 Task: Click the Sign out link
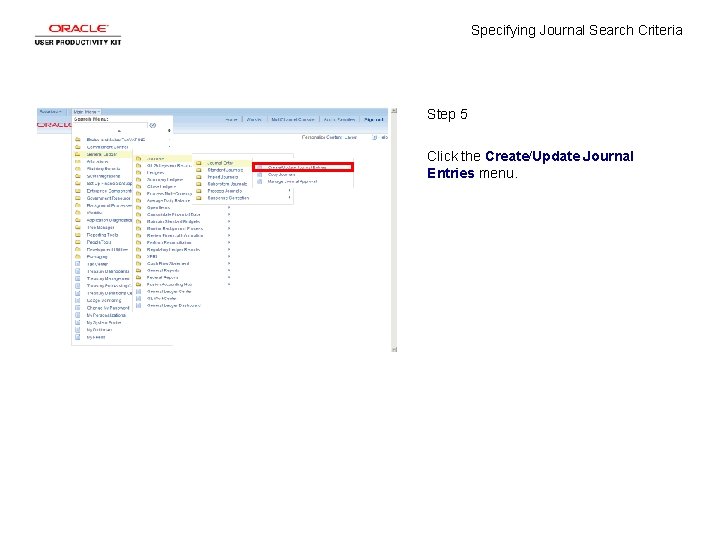[x=373, y=119]
